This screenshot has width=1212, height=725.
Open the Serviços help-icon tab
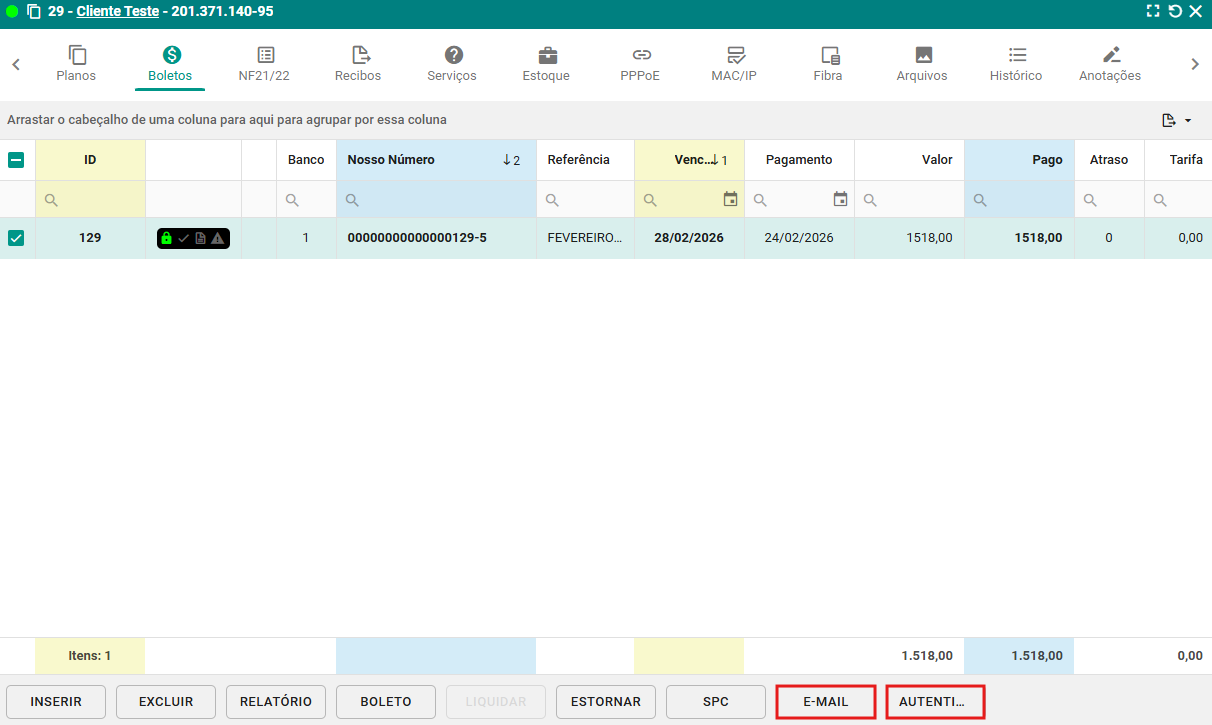453,56
